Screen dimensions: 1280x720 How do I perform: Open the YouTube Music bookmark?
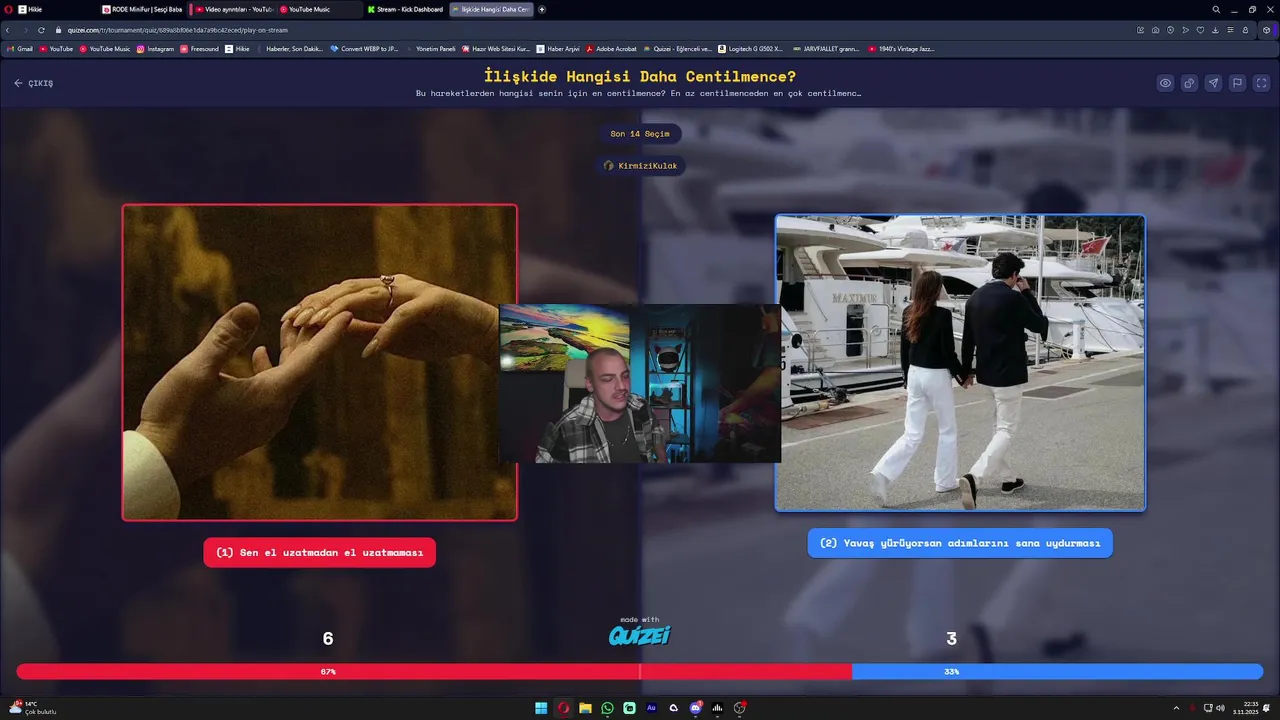point(105,49)
